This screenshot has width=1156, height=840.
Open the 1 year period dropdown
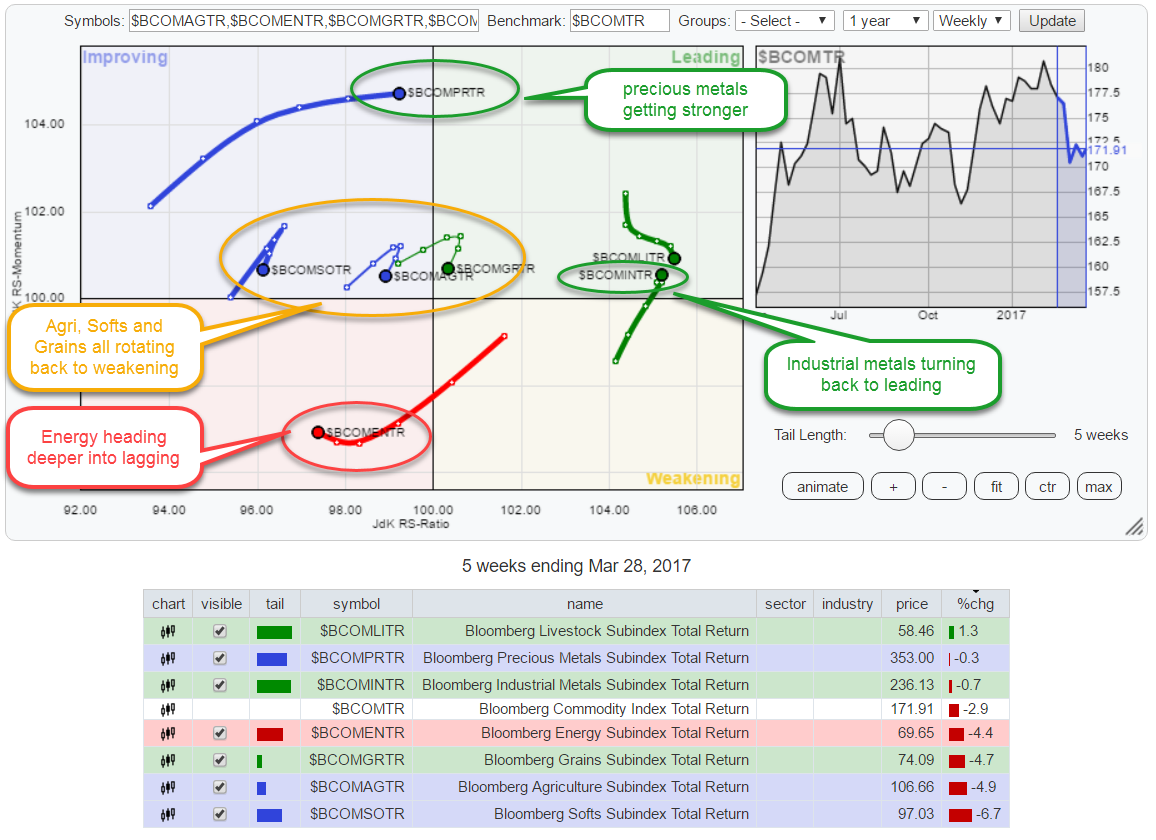pyautogui.click(x=885, y=21)
